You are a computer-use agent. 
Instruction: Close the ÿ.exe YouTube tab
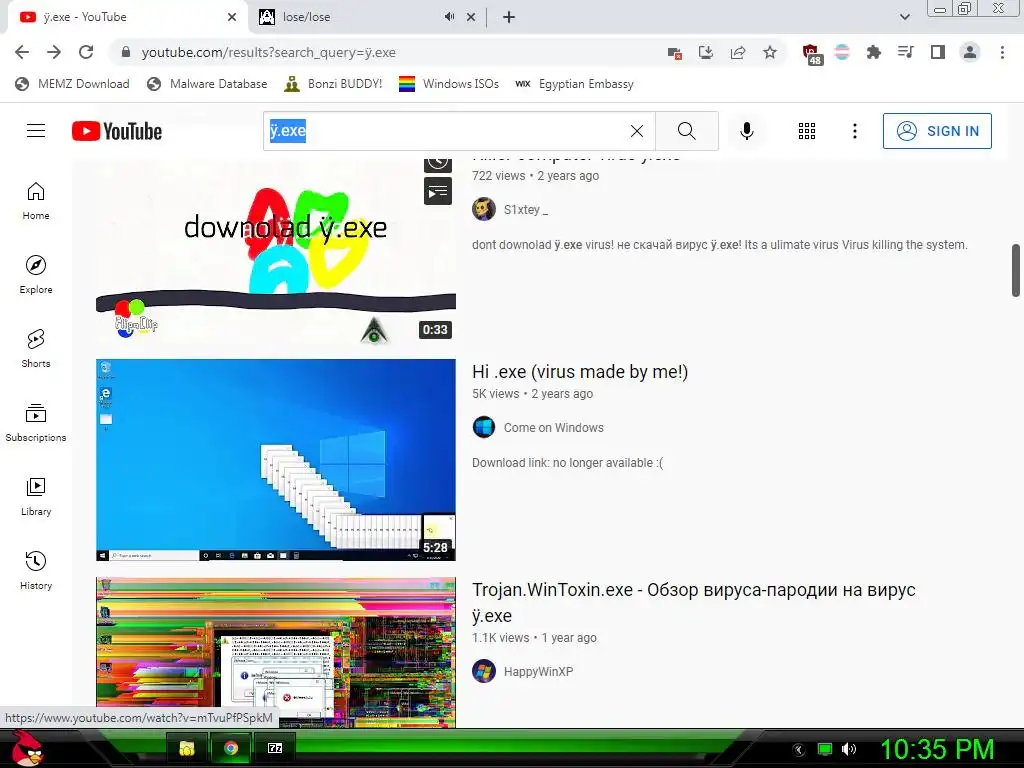pos(232,17)
